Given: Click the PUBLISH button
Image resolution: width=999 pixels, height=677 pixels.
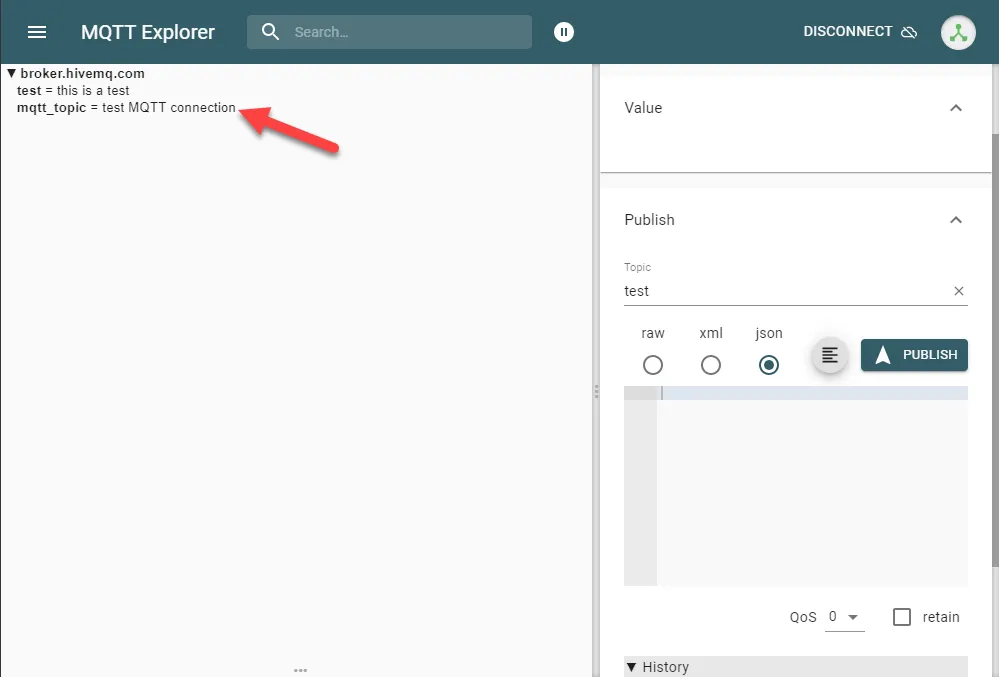Looking at the screenshot, I should point(914,354).
